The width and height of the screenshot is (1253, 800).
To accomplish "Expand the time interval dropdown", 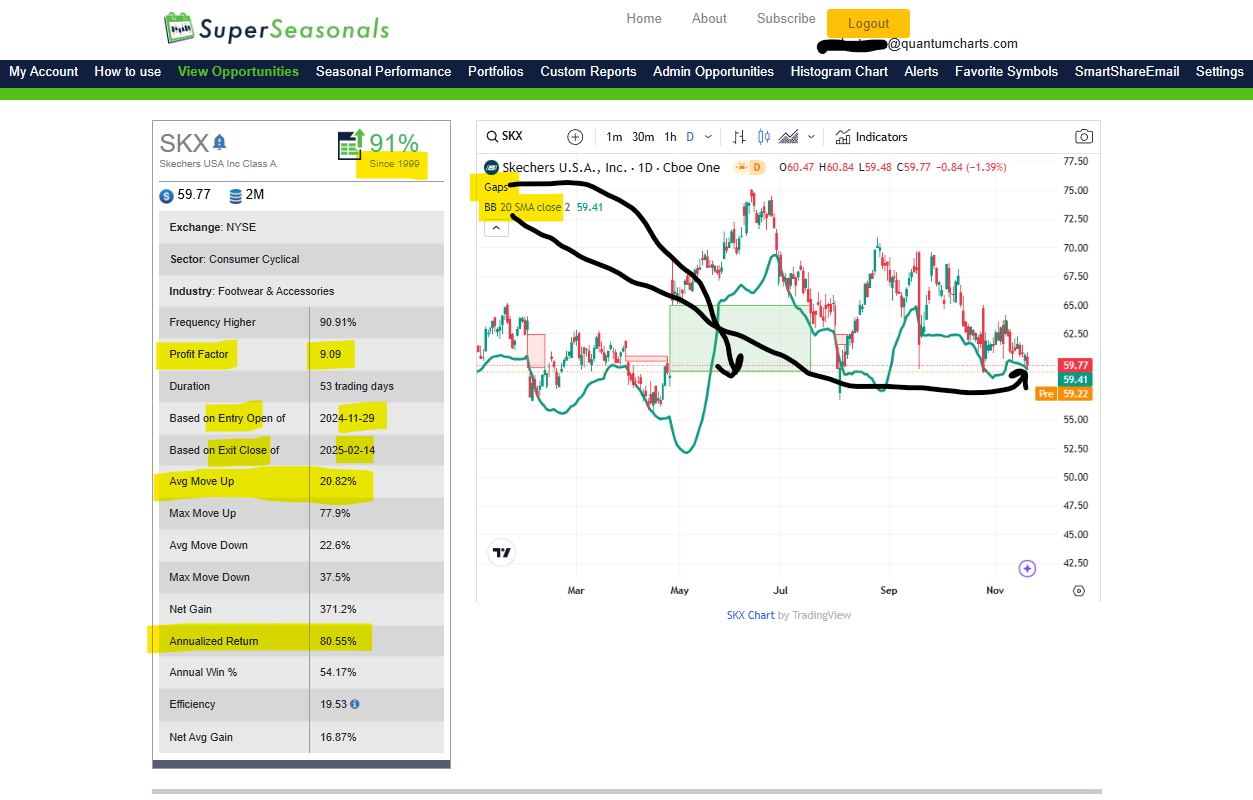I will pyautogui.click(x=709, y=137).
